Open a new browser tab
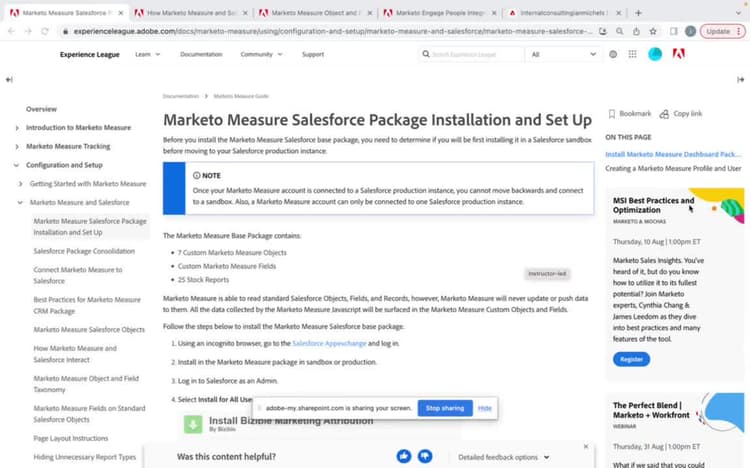750x468 pixels. [x=638, y=13]
